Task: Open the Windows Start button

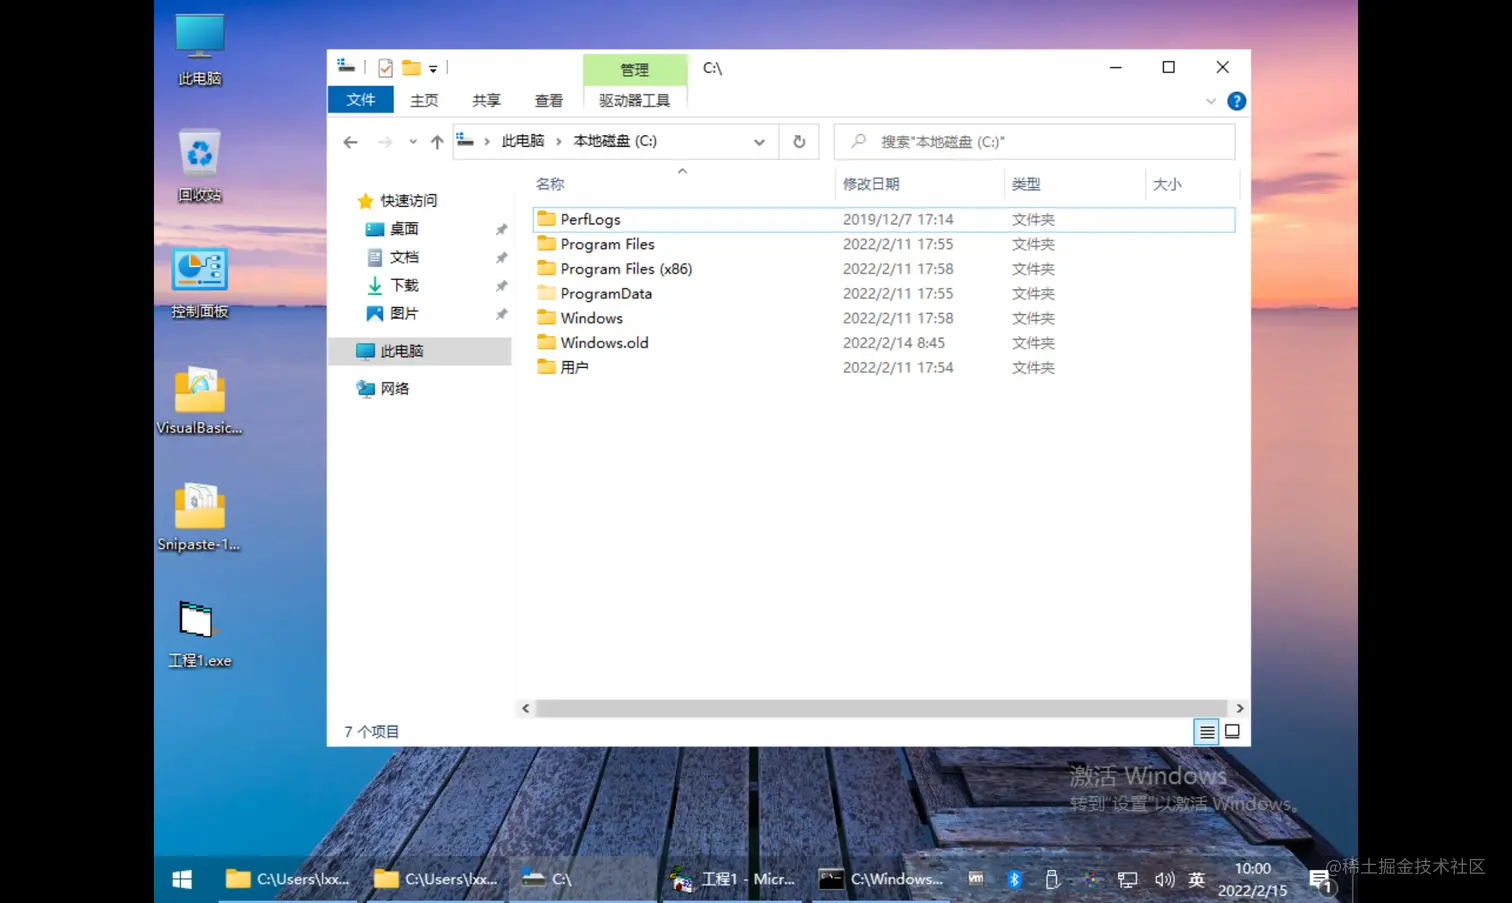Action: coord(182,879)
